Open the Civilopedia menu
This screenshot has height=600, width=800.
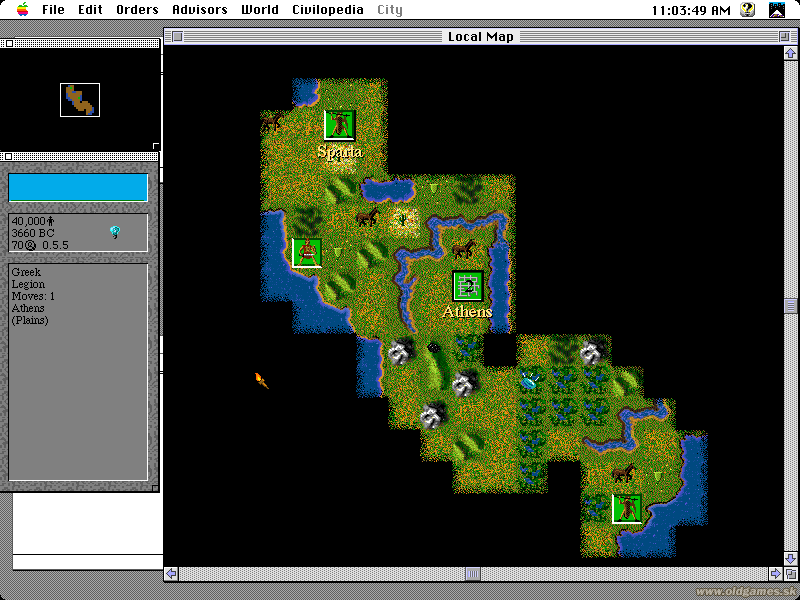328,10
